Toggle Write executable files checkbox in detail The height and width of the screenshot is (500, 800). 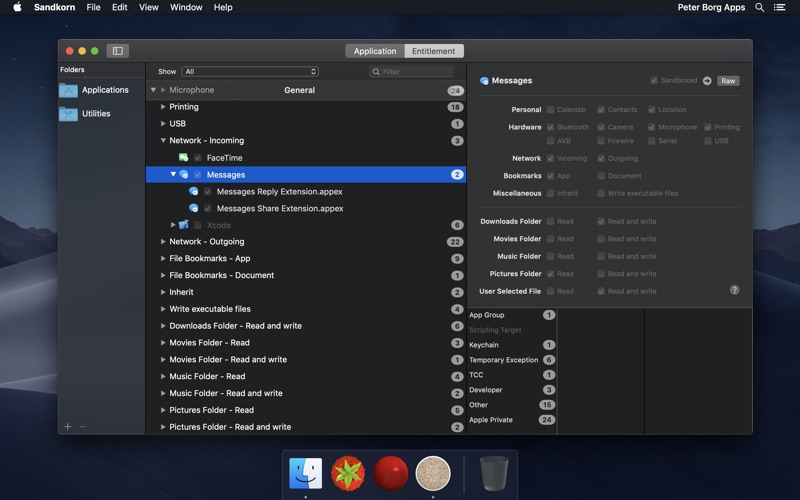601,193
